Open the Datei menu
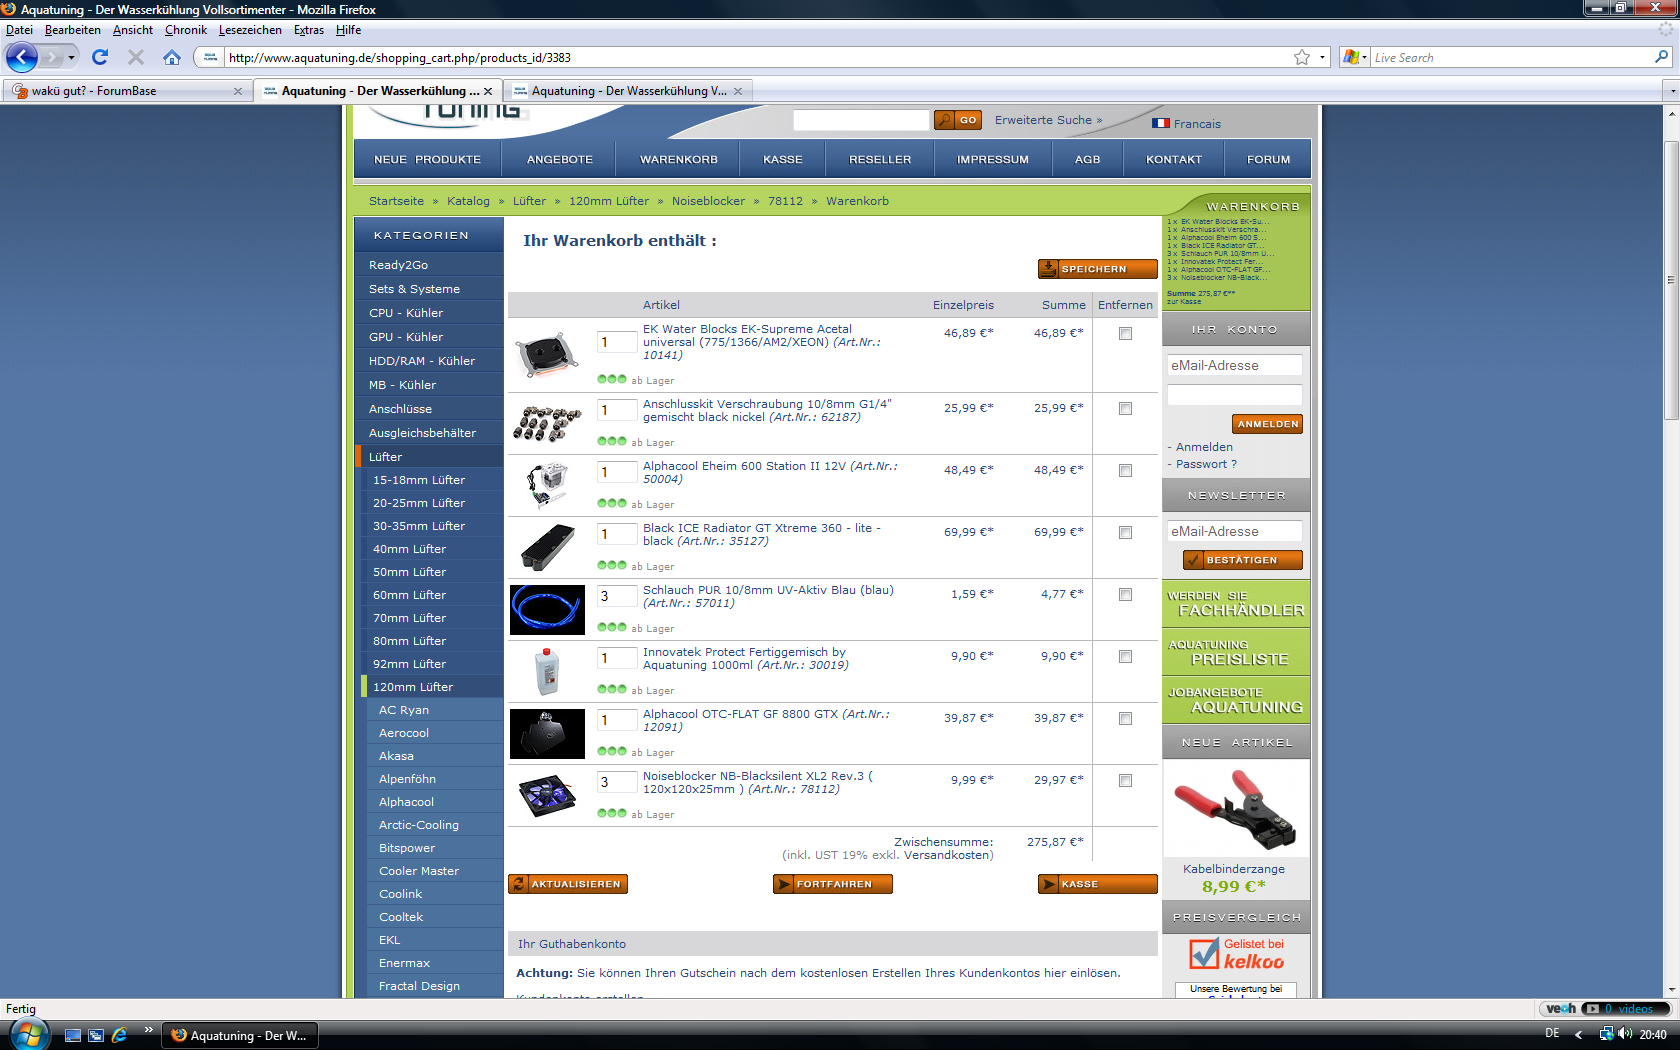 click(19, 30)
